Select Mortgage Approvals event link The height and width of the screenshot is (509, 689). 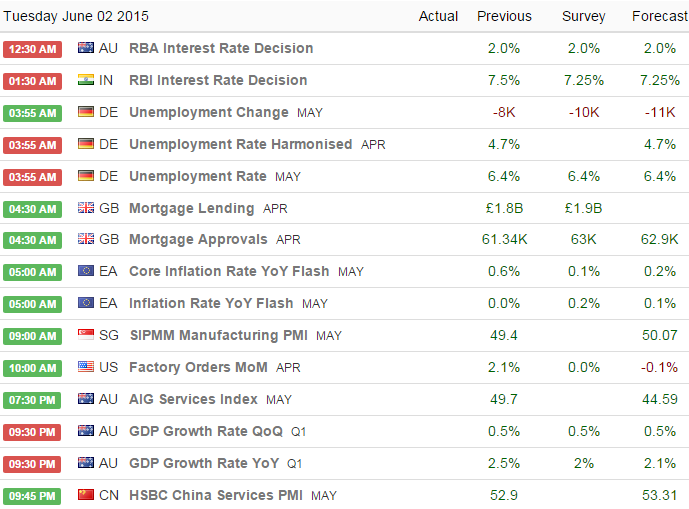tap(198, 240)
